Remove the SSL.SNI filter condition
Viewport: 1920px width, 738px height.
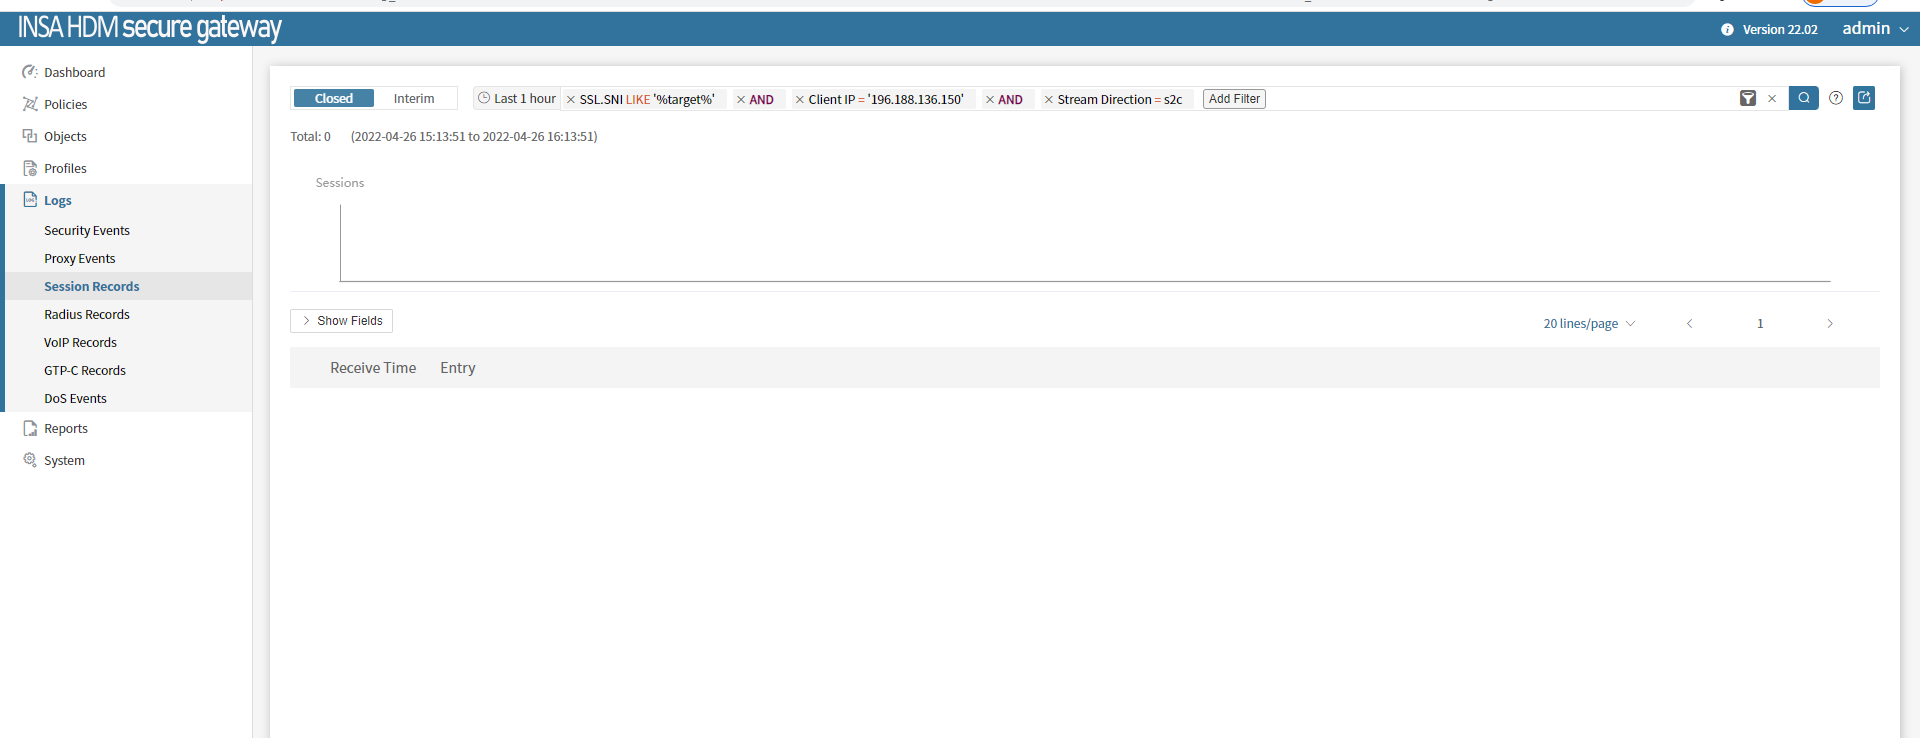571,100
